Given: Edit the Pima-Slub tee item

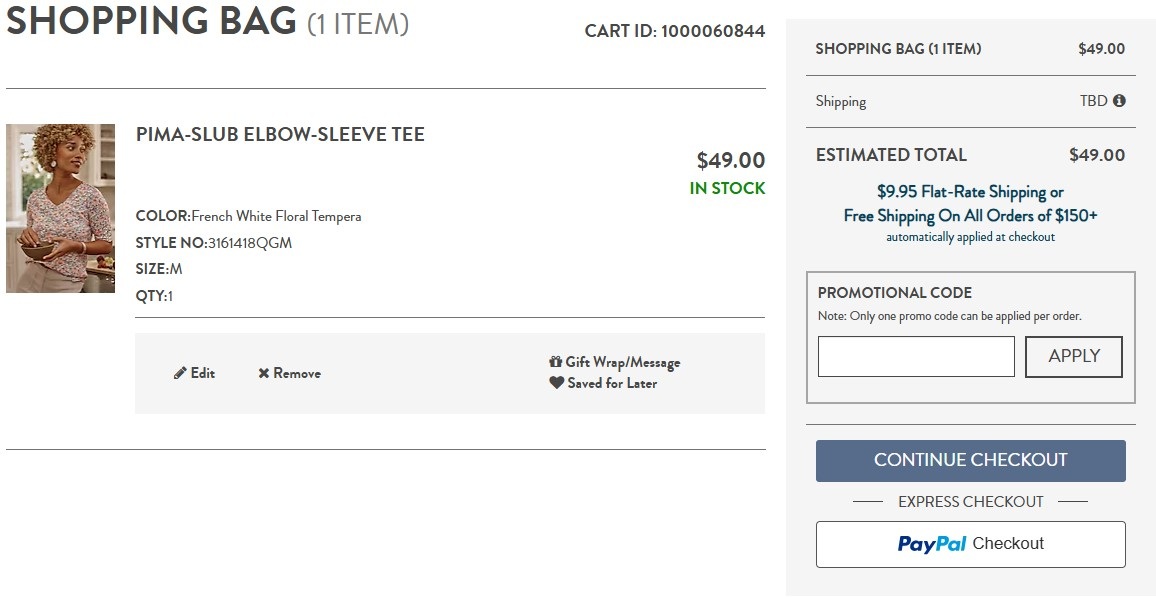Looking at the screenshot, I should click(202, 373).
